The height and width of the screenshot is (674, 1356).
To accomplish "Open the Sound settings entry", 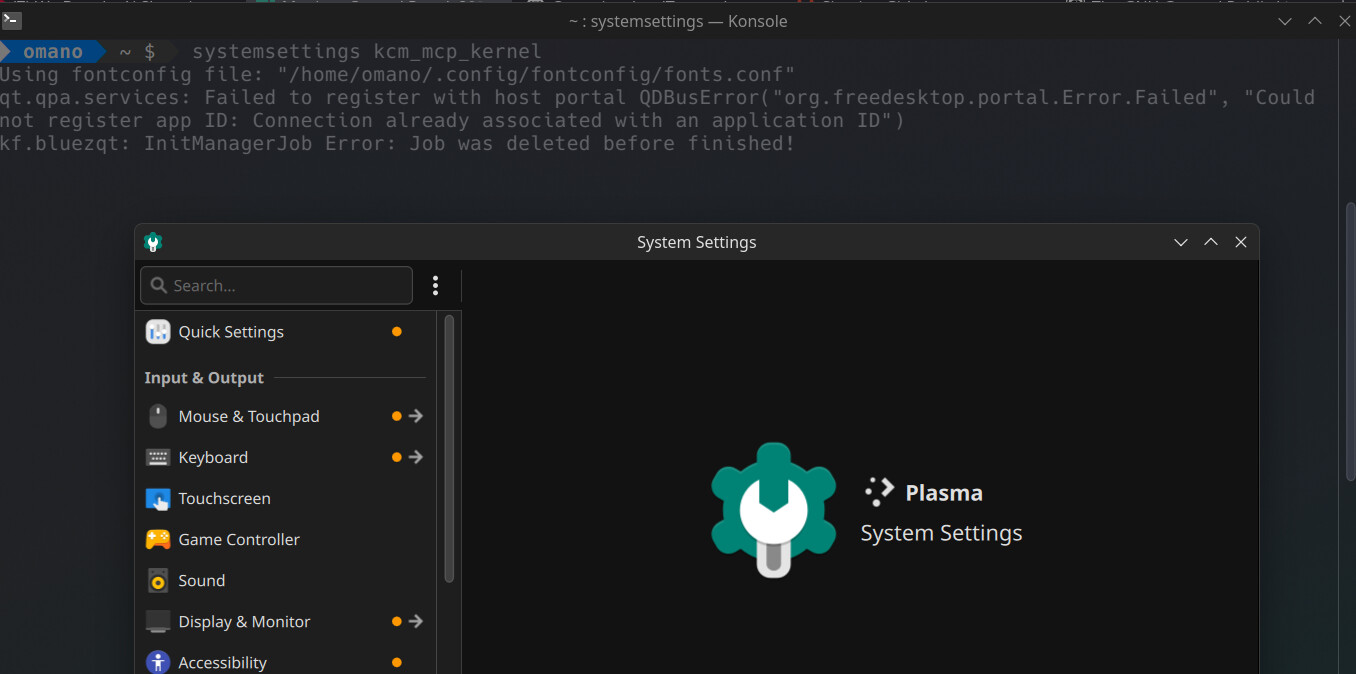I will coord(202,580).
